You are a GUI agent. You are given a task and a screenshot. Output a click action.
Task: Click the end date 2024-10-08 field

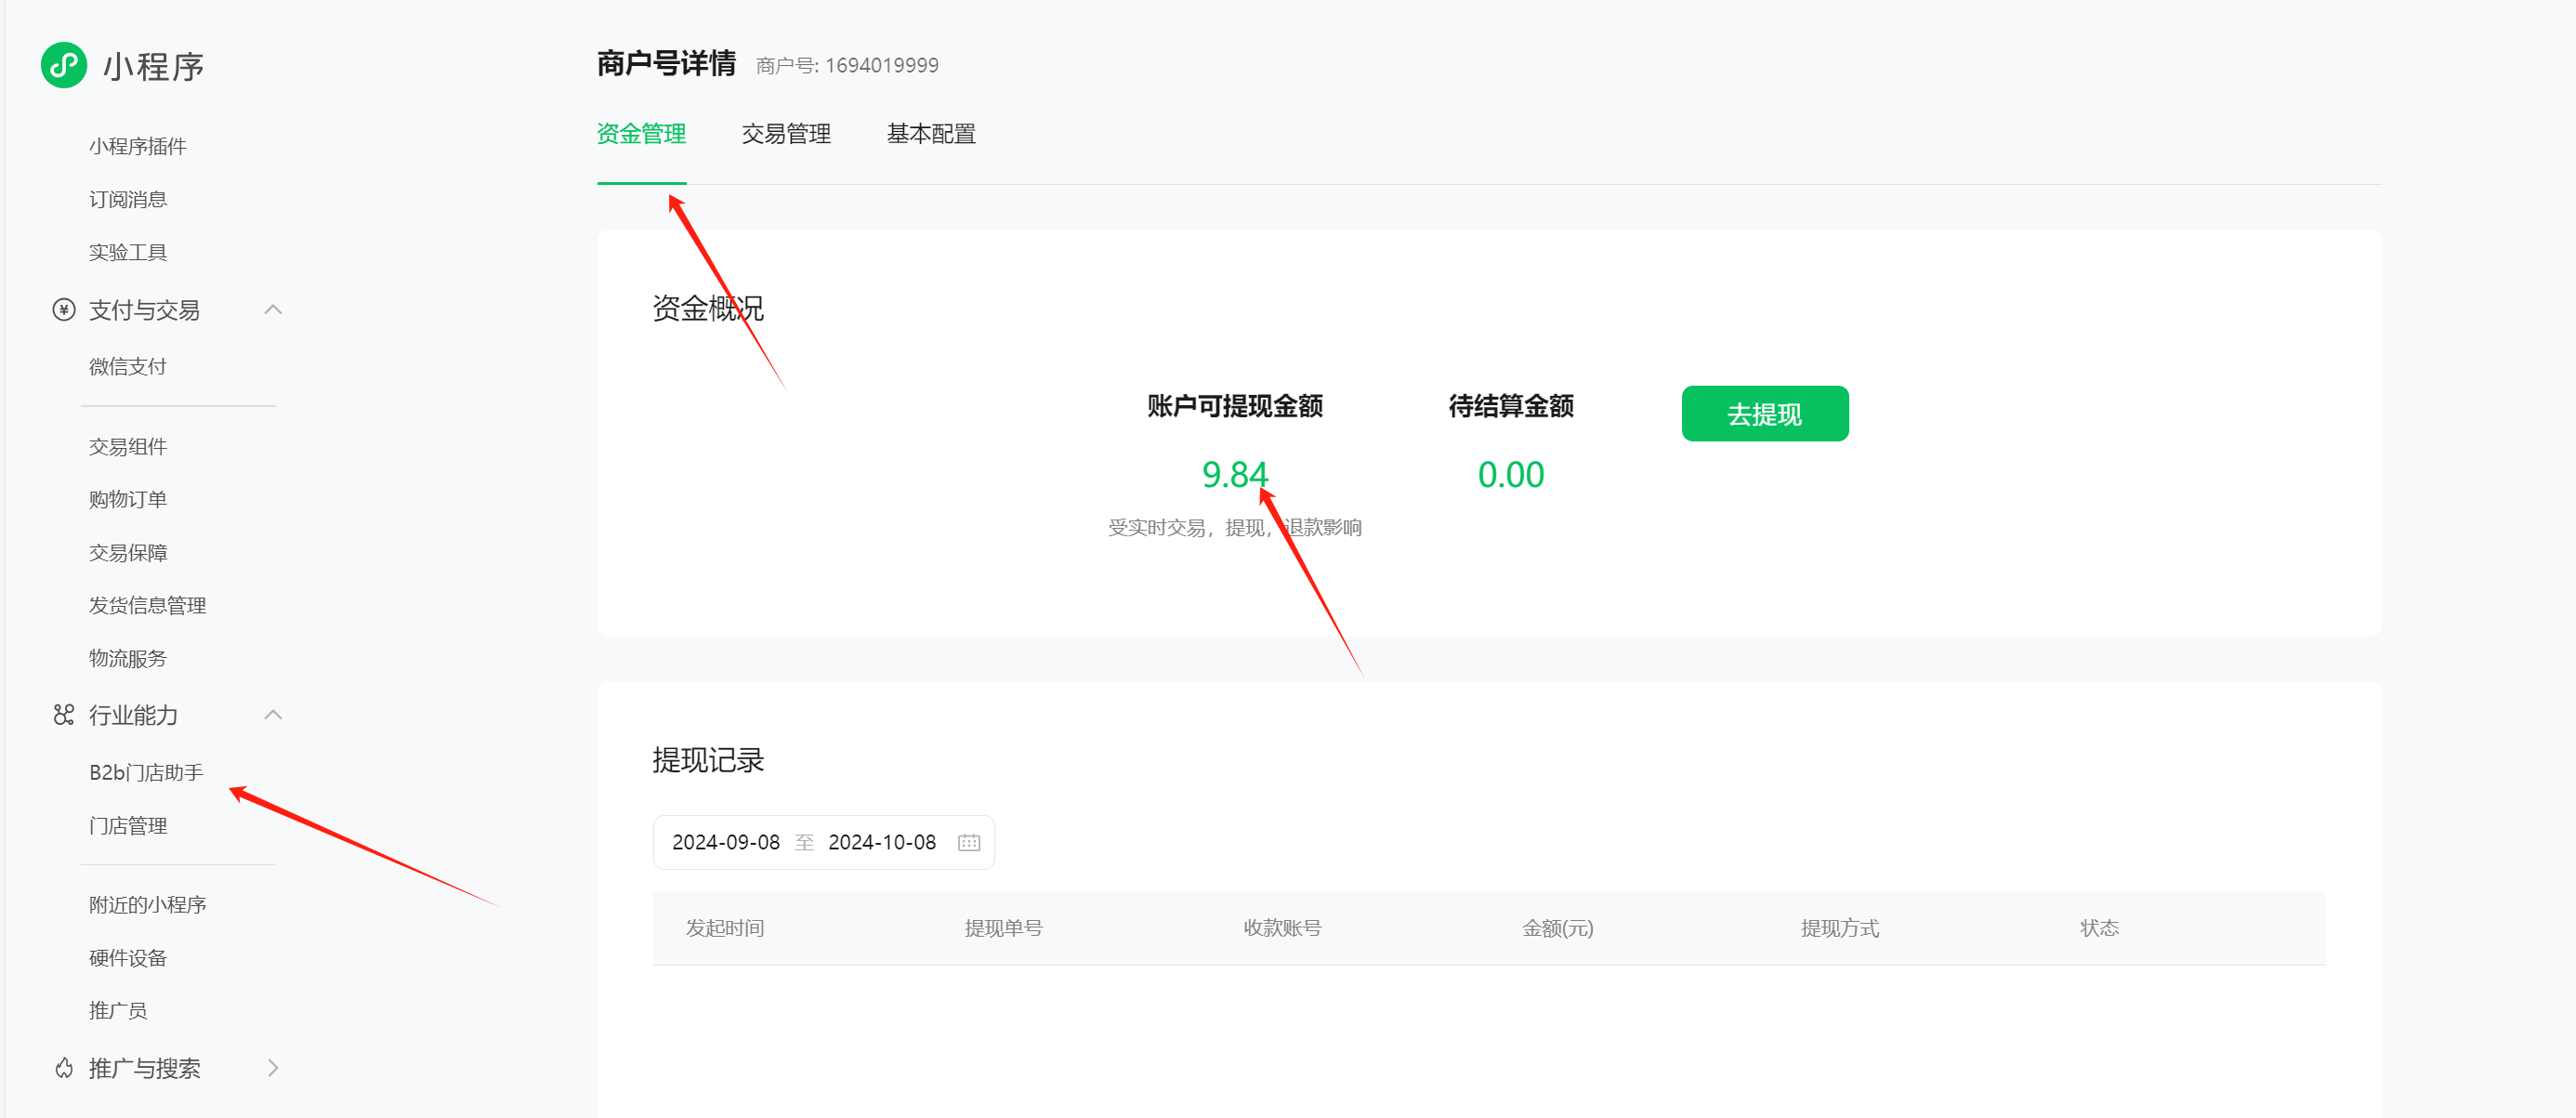[x=881, y=842]
